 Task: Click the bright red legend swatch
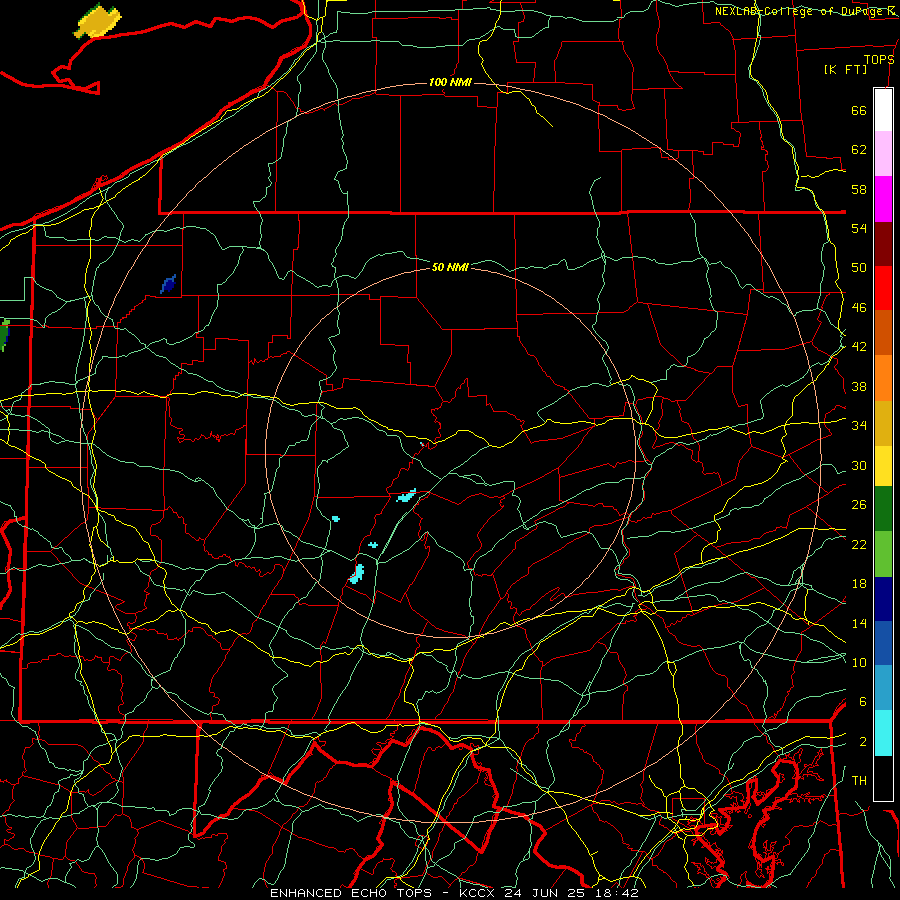tap(883, 288)
